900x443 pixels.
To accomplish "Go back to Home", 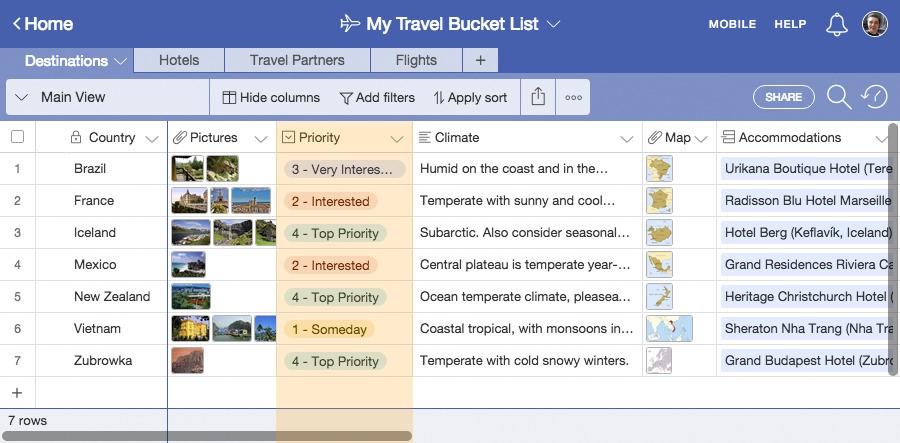I will point(42,24).
